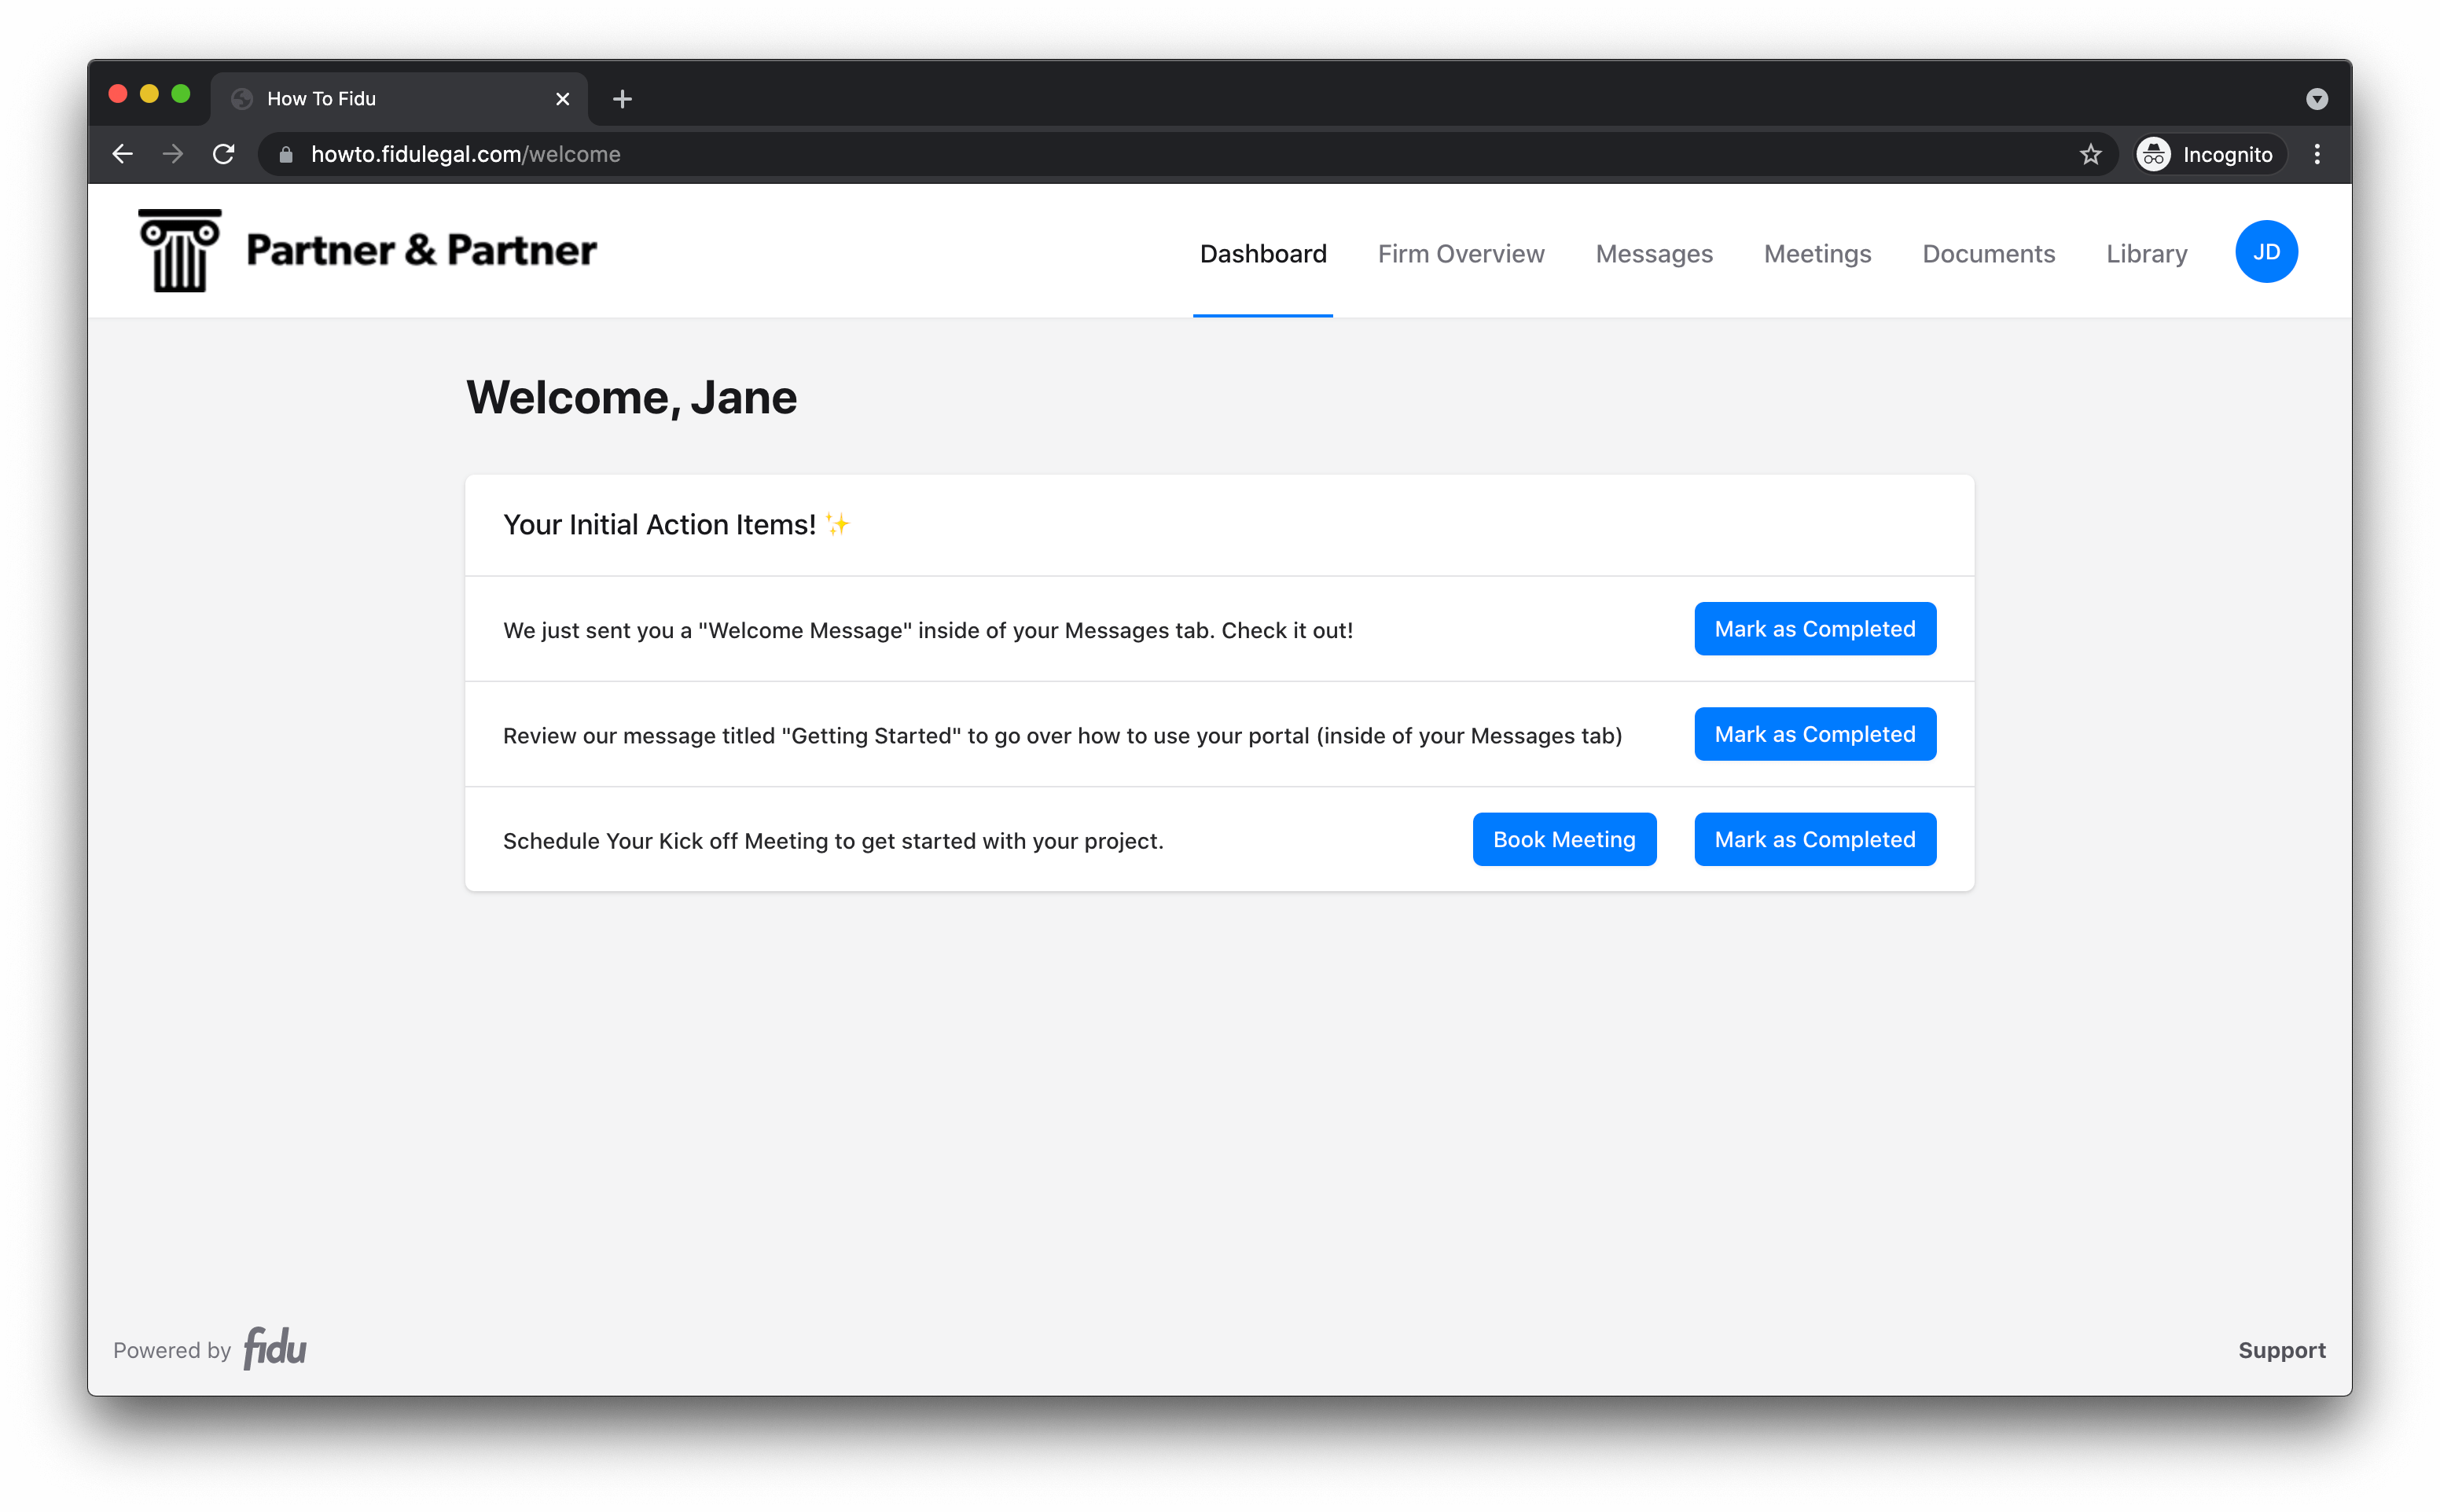This screenshot has width=2440, height=1512.
Task: Mark the Kick off Meeting item as completed
Action: [x=1815, y=840]
